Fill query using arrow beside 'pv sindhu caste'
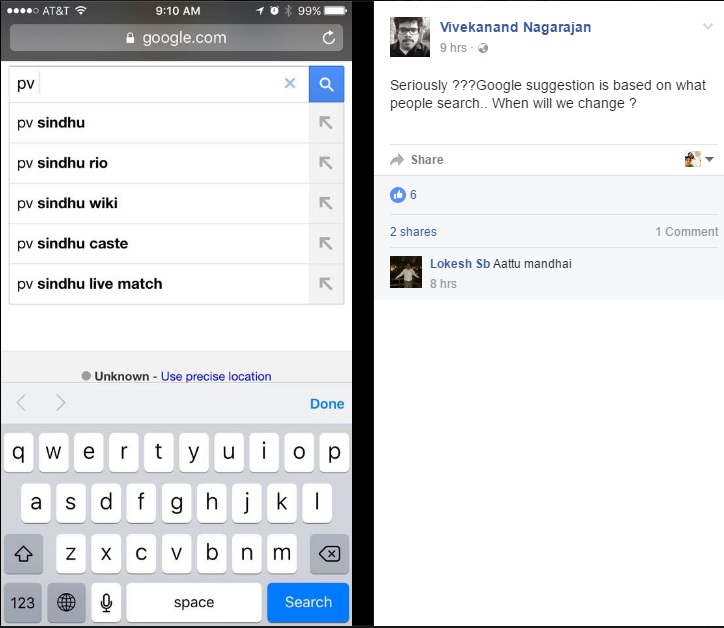 tap(326, 243)
